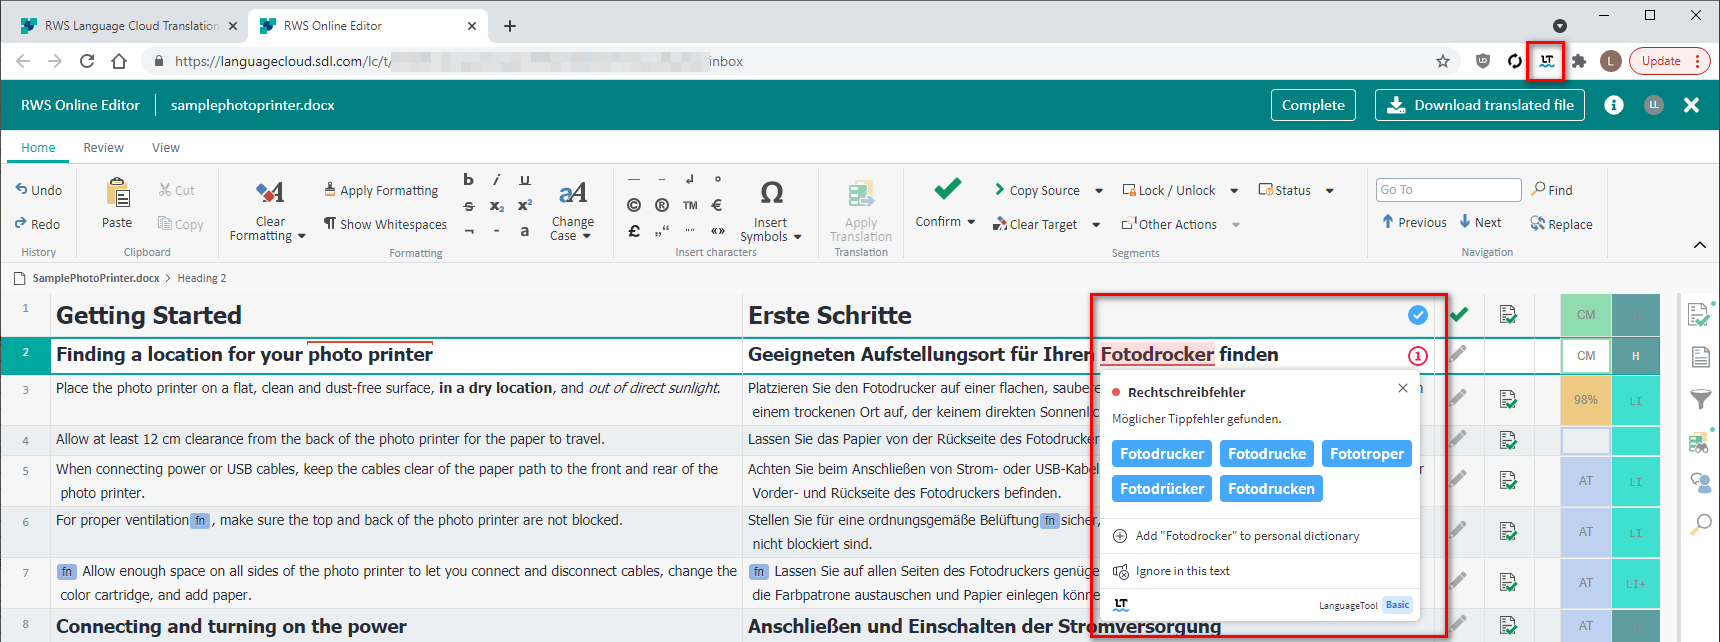Expand the Copy Source dropdown arrow
This screenshot has height=642, width=1720.
click(1099, 191)
